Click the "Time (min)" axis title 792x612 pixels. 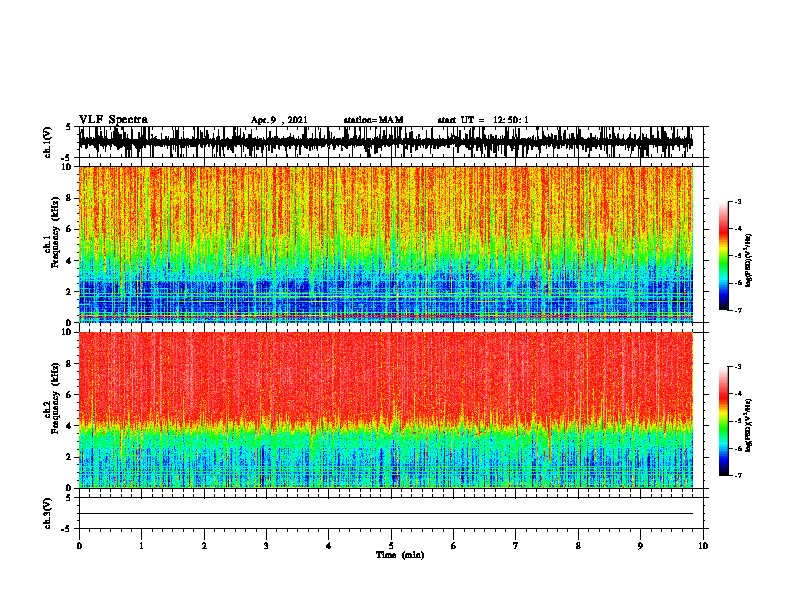pyautogui.click(x=400, y=555)
